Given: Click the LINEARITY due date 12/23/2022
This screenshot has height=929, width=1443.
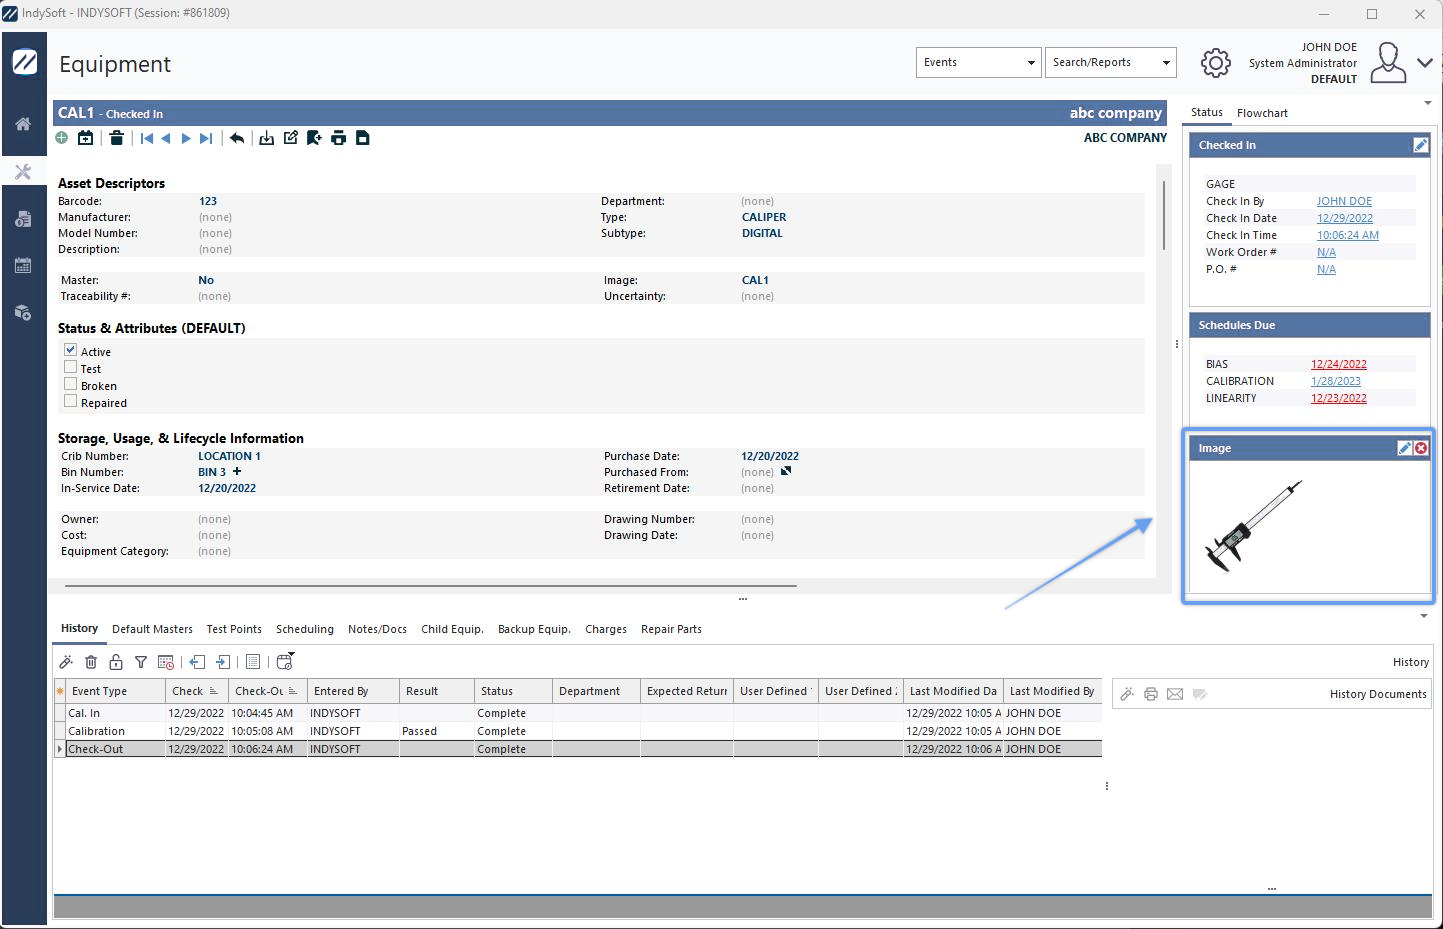Looking at the screenshot, I should click(1339, 398).
